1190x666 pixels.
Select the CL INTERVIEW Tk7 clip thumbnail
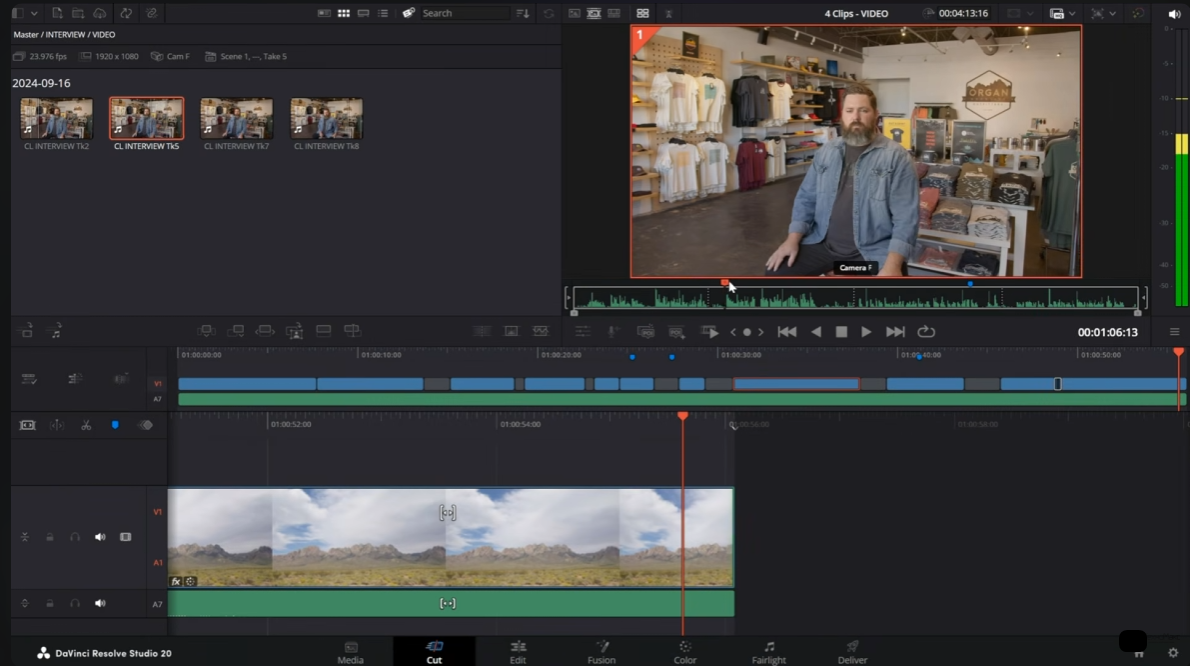pyautogui.click(x=236, y=118)
